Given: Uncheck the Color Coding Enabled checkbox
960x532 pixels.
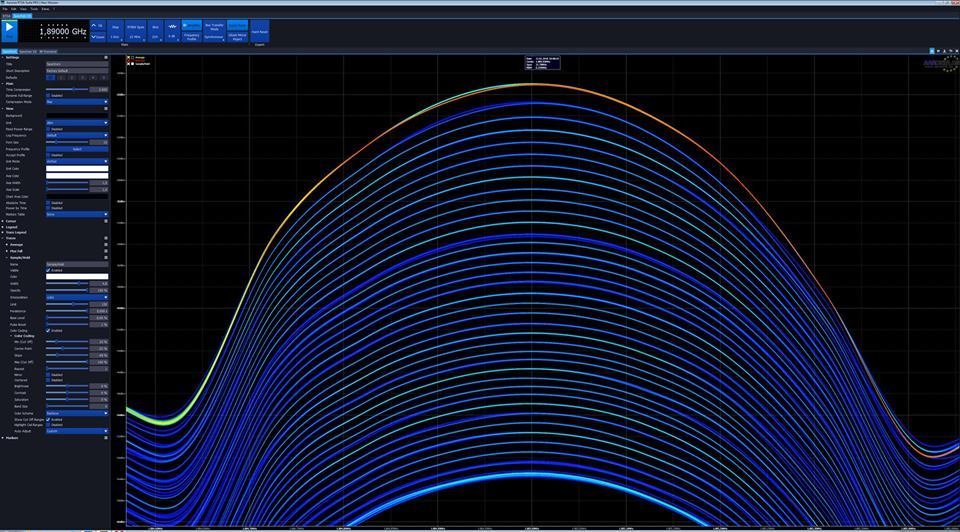Looking at the screenshot, I should [48, 331].
